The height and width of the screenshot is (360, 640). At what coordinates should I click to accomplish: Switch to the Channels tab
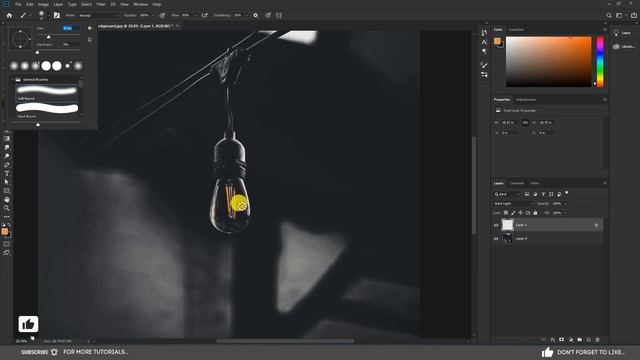click(x=516, y=183)
